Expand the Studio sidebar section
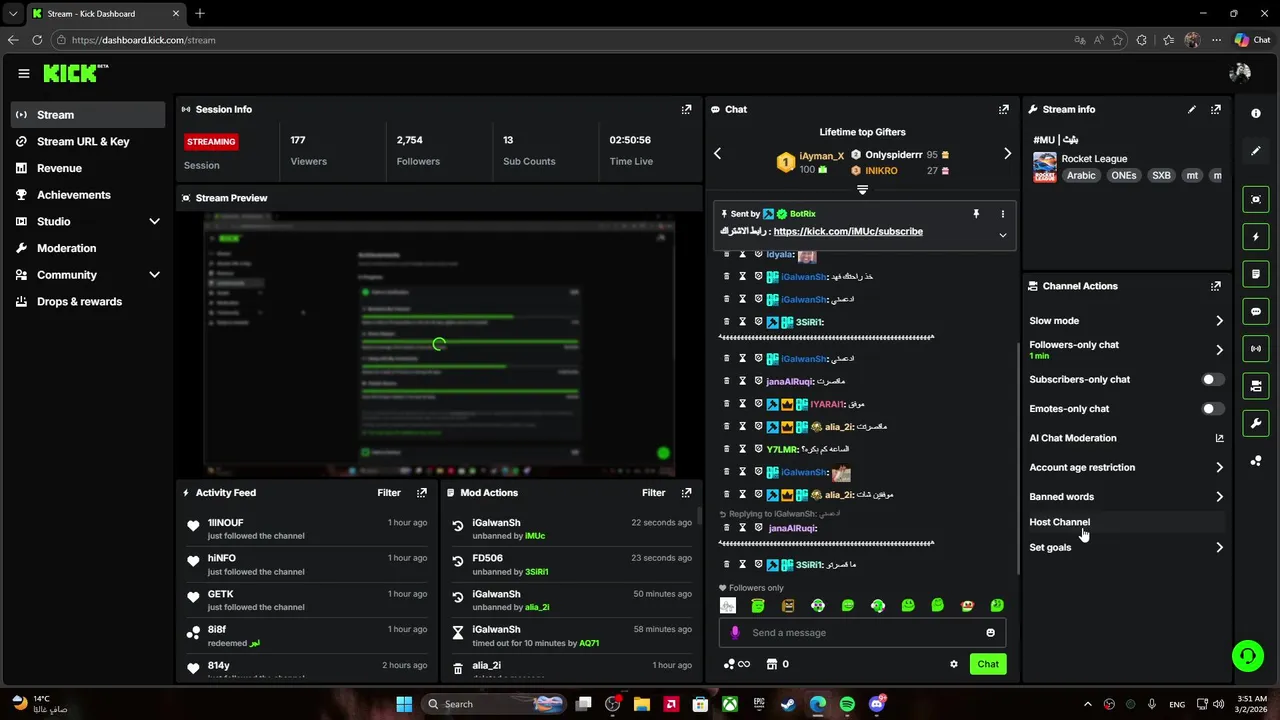The width and height of the screenshot is (1280, 720). pos(154,222)
